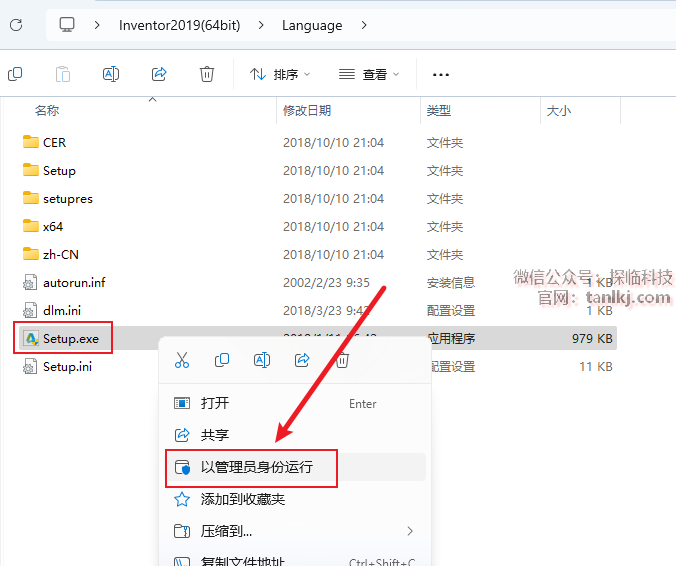The width and height of the screenshot is (676, 566).
Task: Delete file using toolbar trash icon
Action: tap(207, 74)
